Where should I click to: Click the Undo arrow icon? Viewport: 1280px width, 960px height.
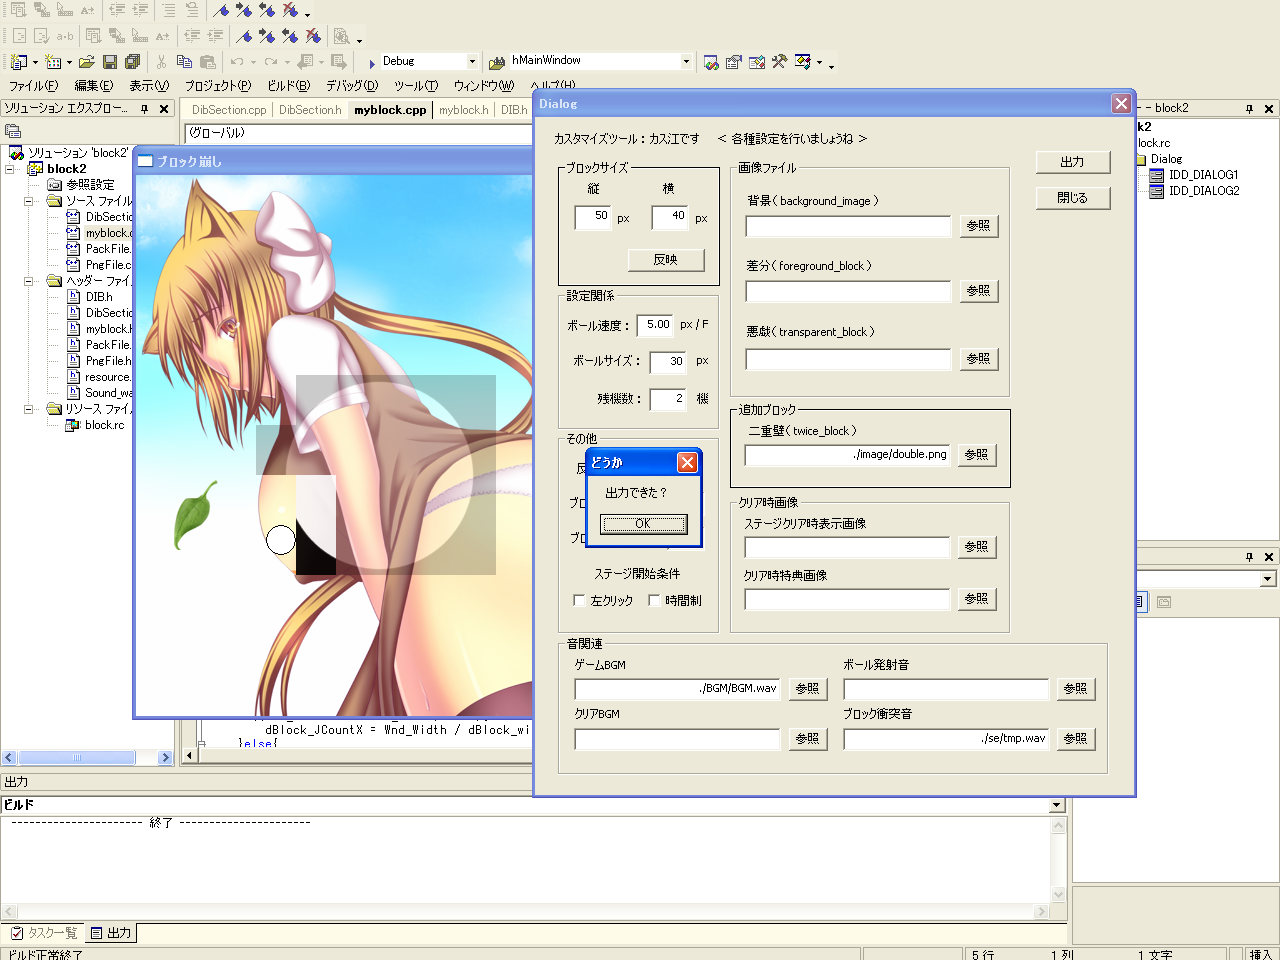pyautogui.click(x=237, y=62)
